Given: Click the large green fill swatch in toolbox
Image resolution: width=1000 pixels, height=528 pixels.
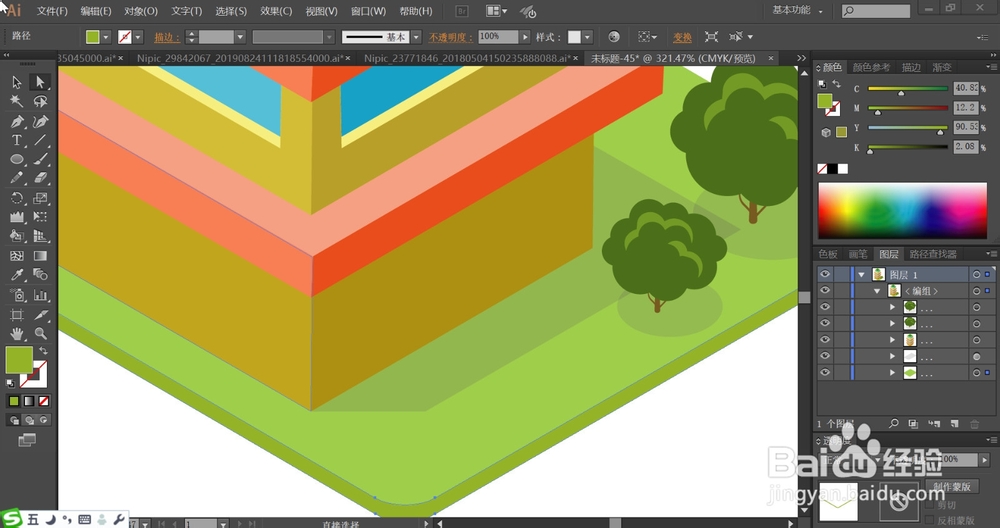Looking at the screenshot, I should pyautogui.click(x=19, y=360).
